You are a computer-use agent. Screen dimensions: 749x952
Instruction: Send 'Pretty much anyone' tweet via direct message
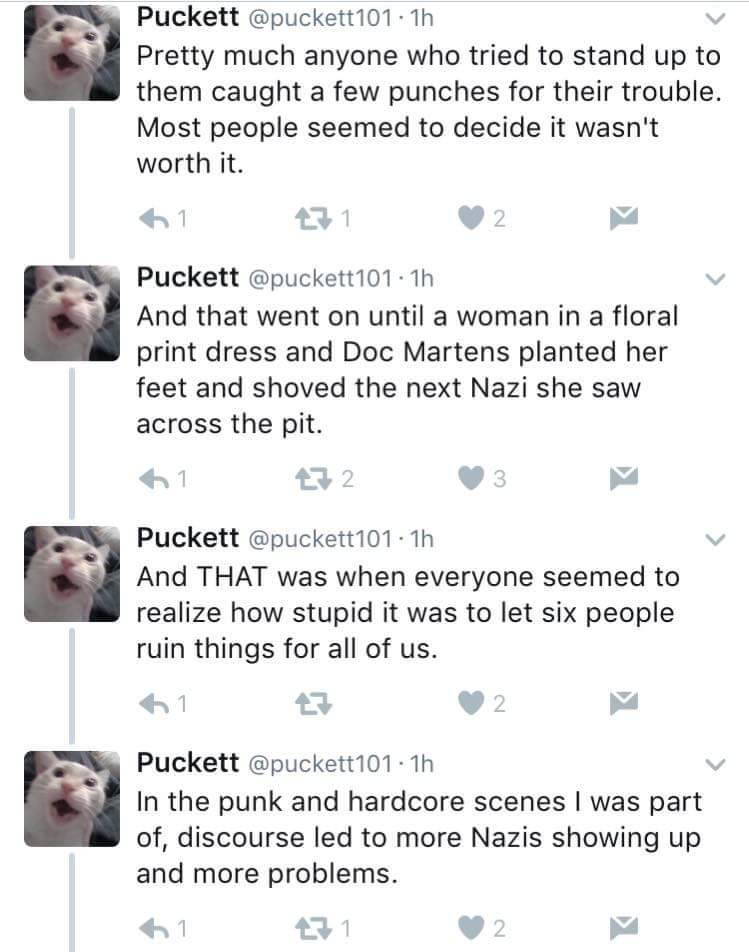pos(625,217)
